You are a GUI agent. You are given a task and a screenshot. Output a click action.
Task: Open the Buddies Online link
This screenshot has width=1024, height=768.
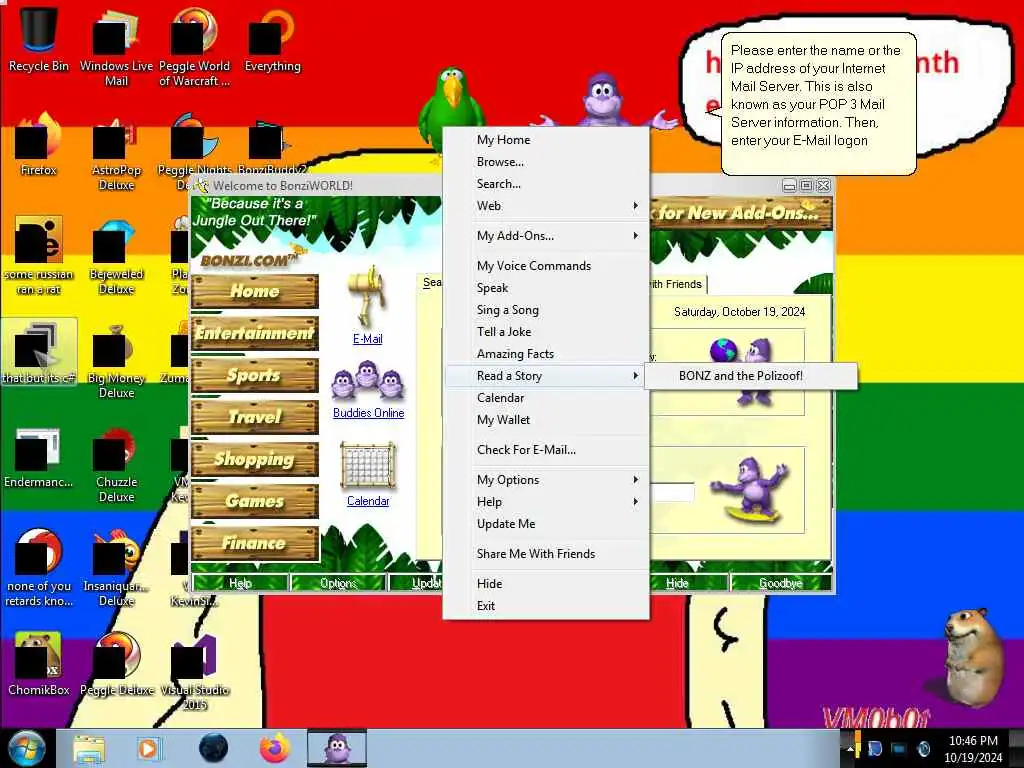point(368,413)
